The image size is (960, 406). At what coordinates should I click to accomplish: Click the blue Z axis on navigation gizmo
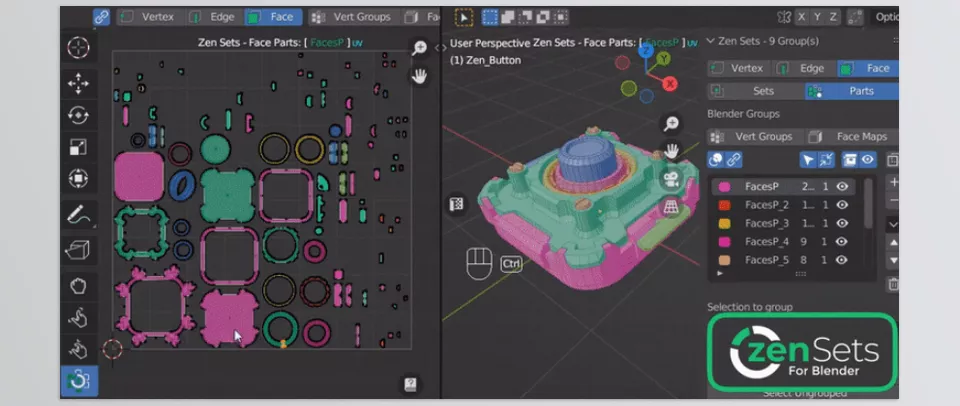point(646,51)
